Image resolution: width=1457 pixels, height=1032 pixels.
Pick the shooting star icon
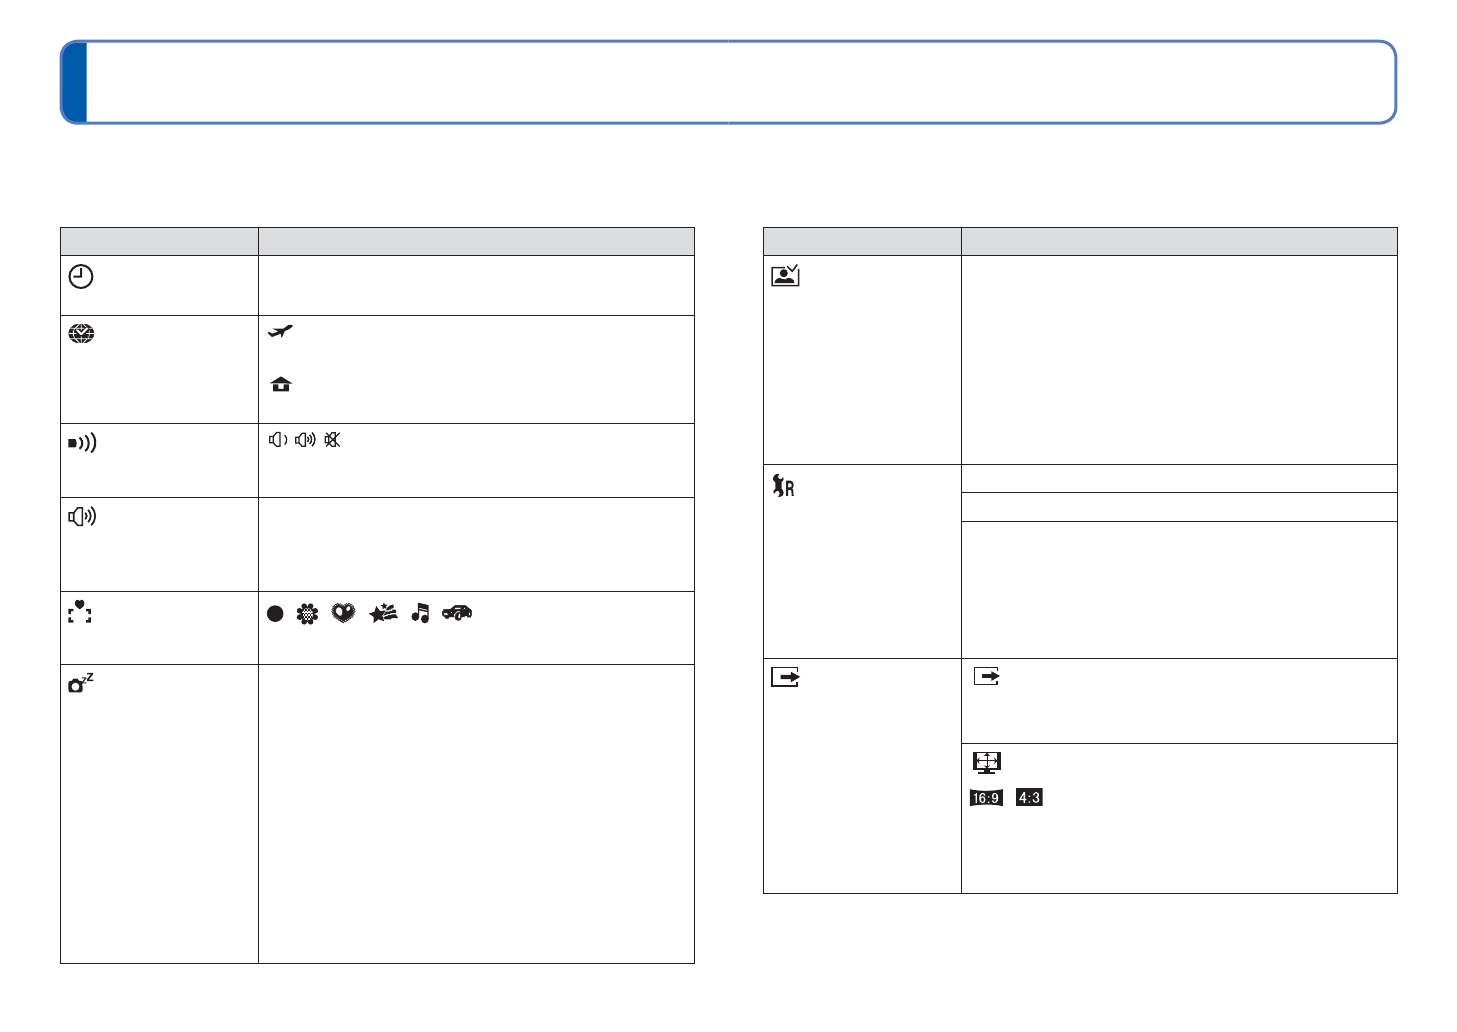pos(383,614)
